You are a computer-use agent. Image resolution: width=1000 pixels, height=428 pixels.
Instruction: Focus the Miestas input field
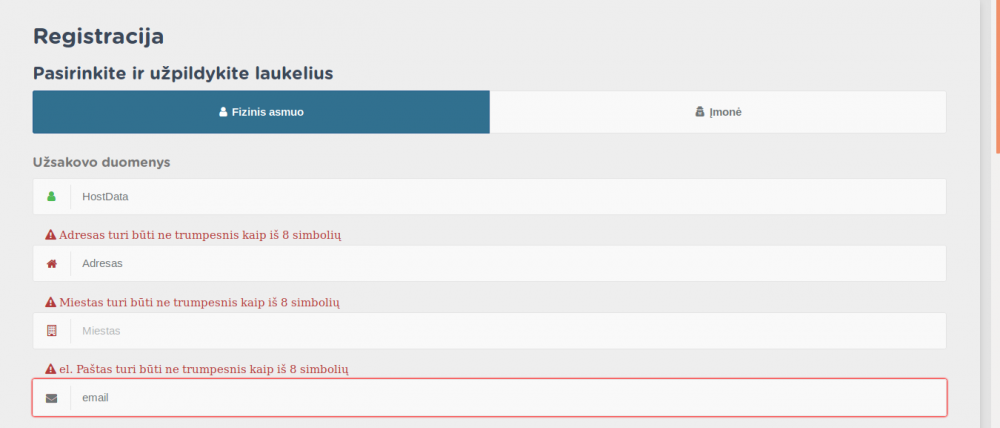pyautogui.click(x=500, y=331)
